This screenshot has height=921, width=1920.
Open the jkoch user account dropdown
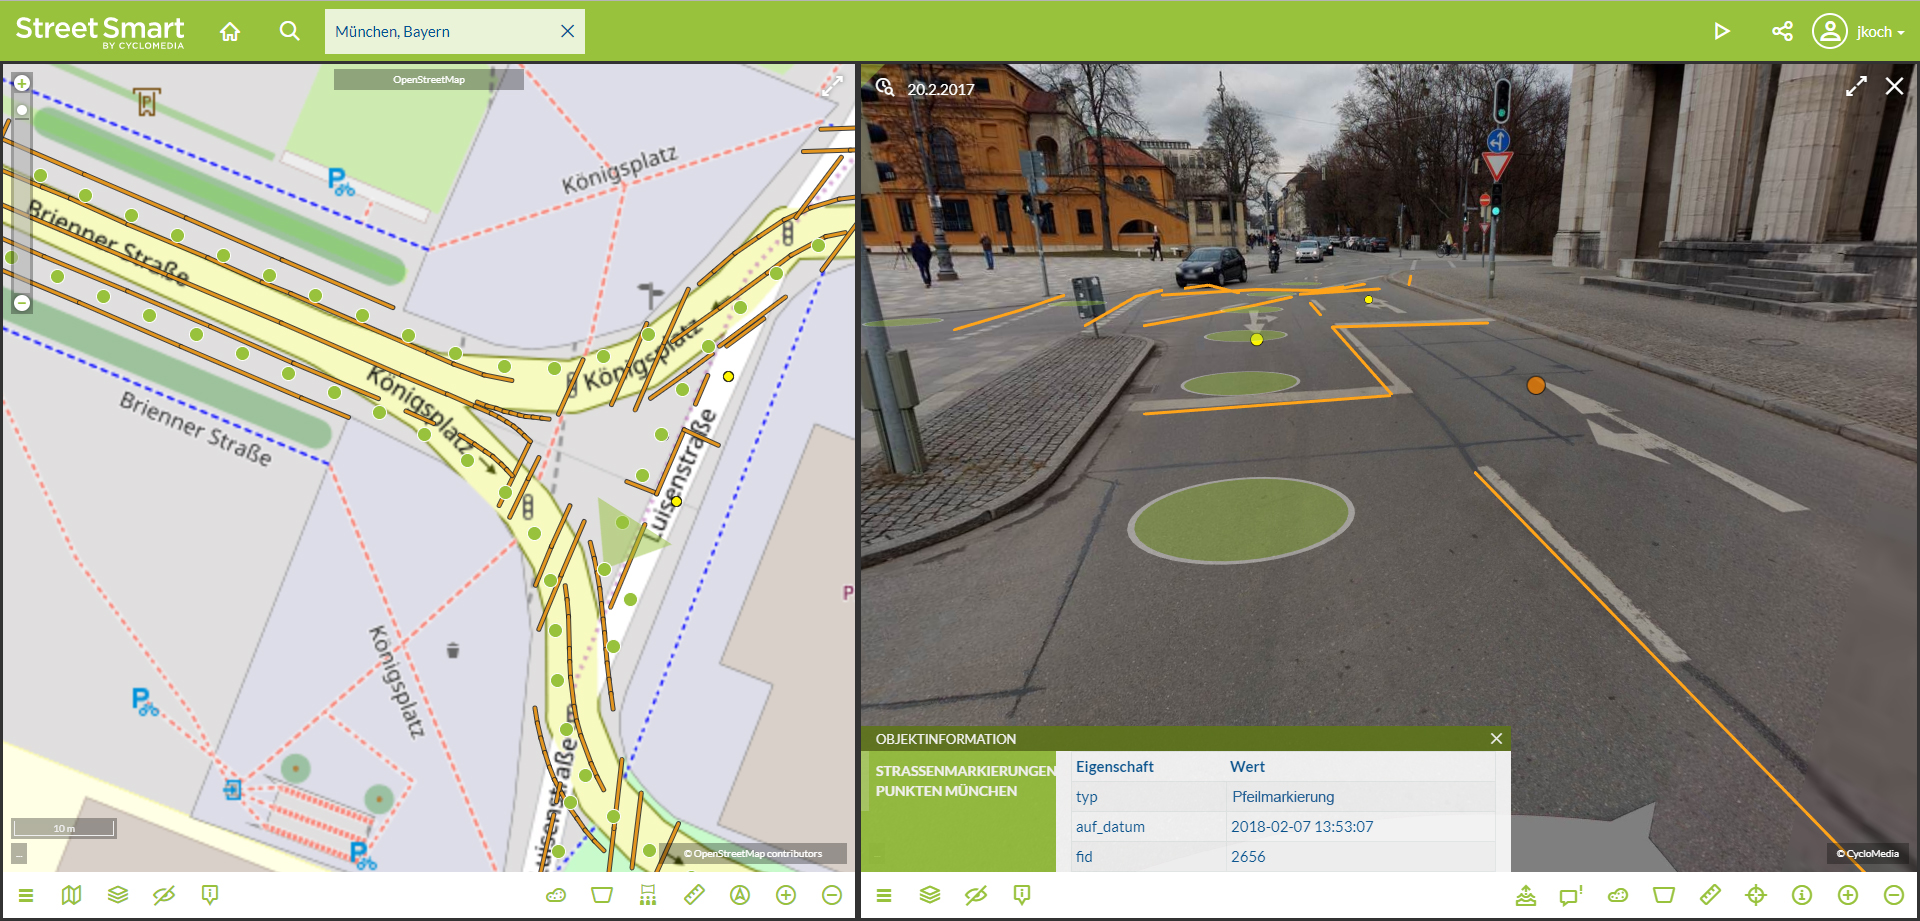(1880, 32)
